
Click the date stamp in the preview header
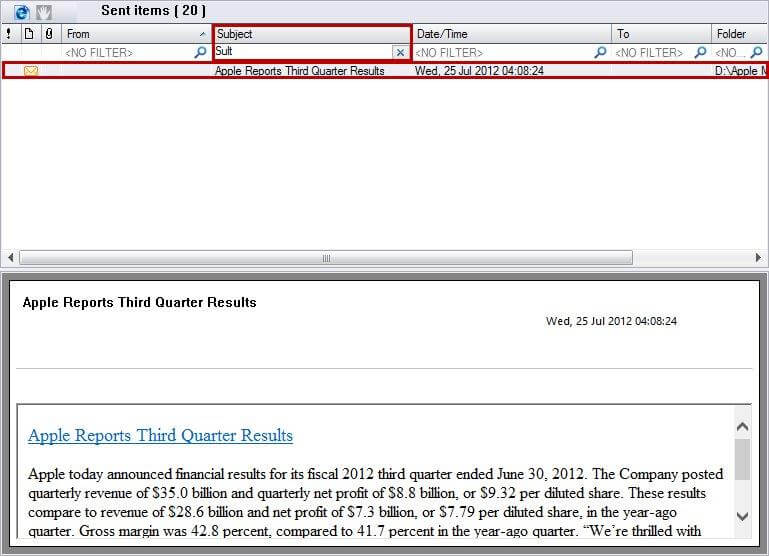pos(611,321)
